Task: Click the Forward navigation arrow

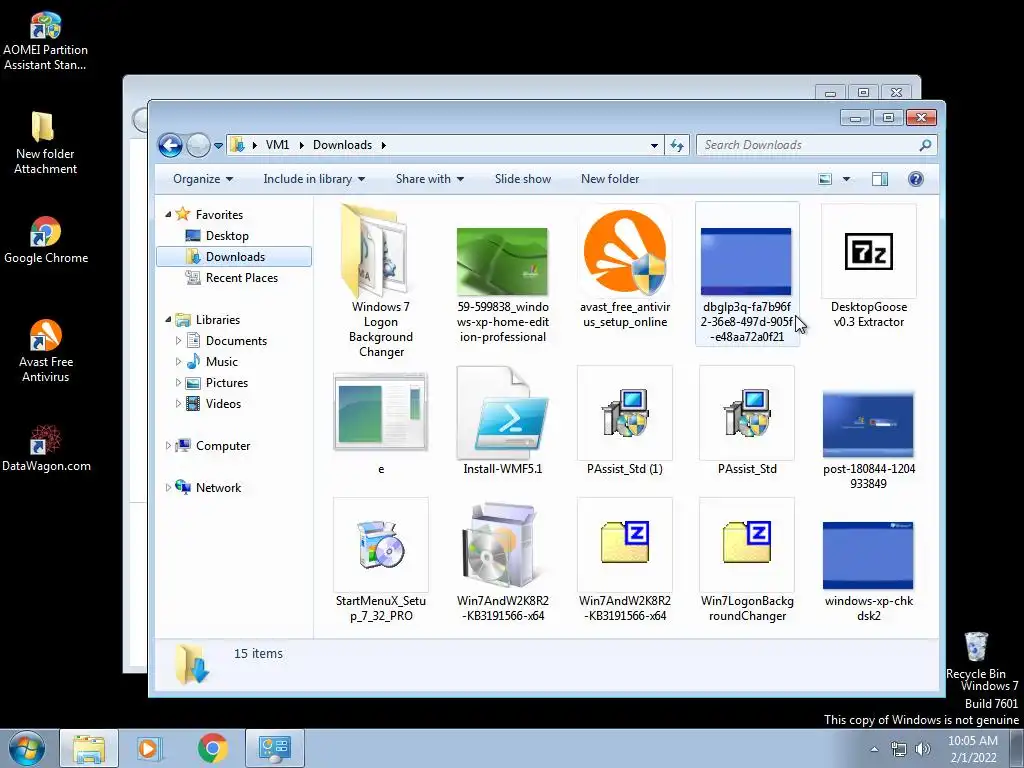Action: click(x=198, y=145)
